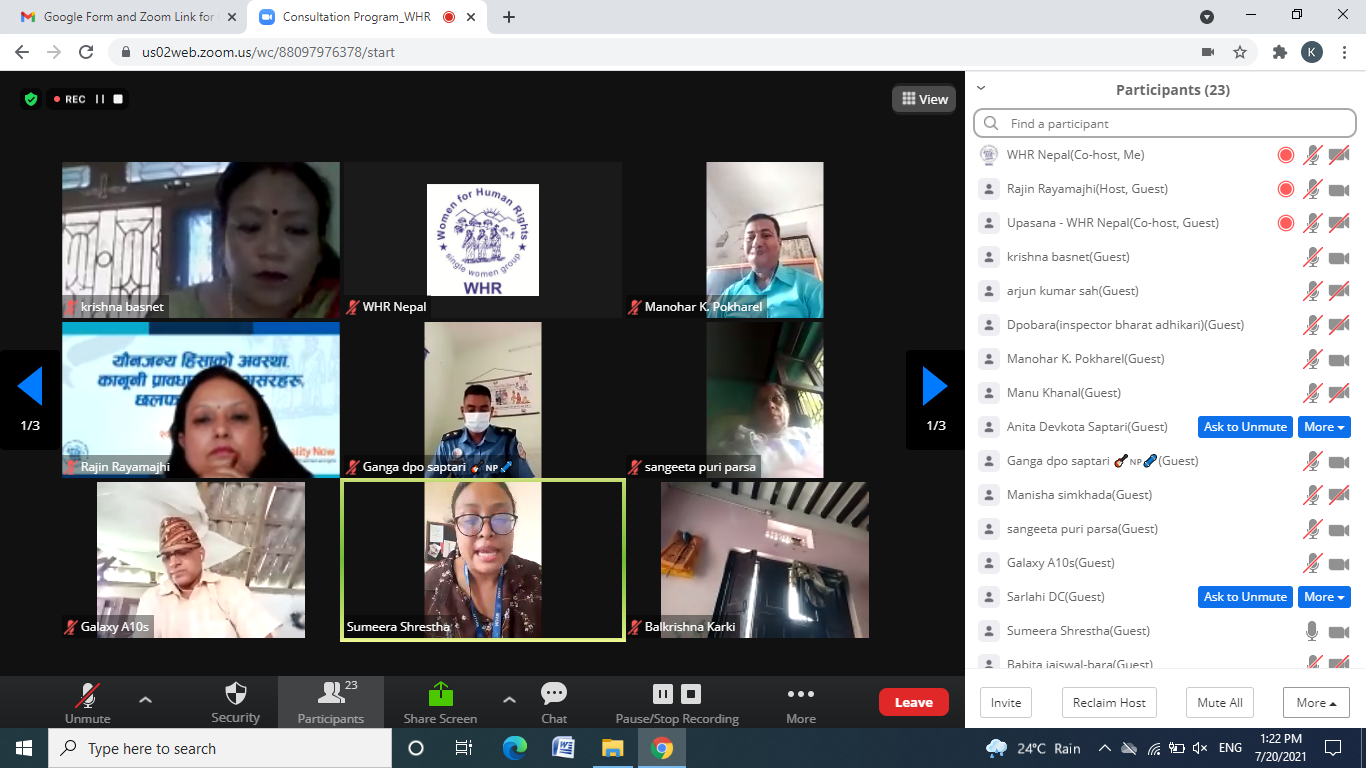This screenshot has height=768, width=1366.
Task: Start Share Screen green icon
Action: pyautogui.click(x=440, y=694)
